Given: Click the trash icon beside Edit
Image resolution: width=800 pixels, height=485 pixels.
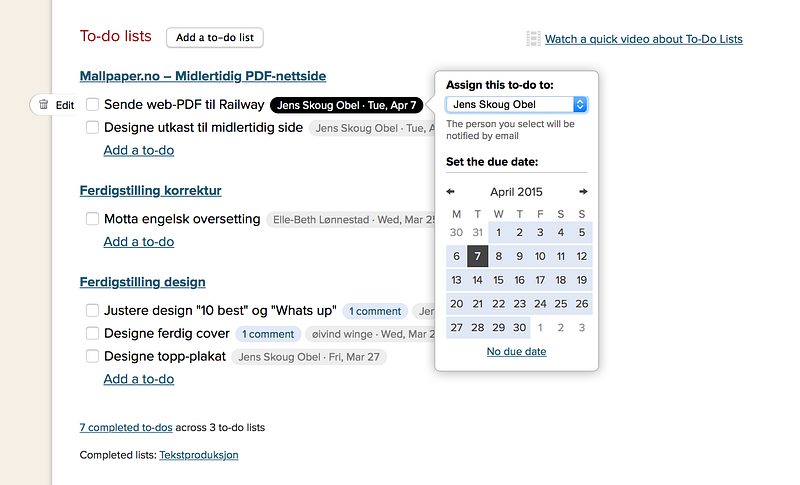Looking at the screenshot, I should 44,105.
